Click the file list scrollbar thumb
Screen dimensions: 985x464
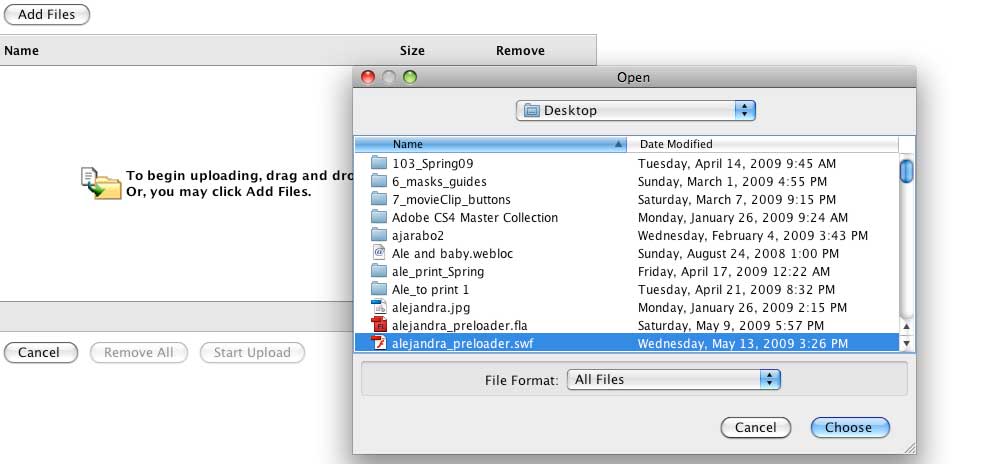click(x=906, y=171)
